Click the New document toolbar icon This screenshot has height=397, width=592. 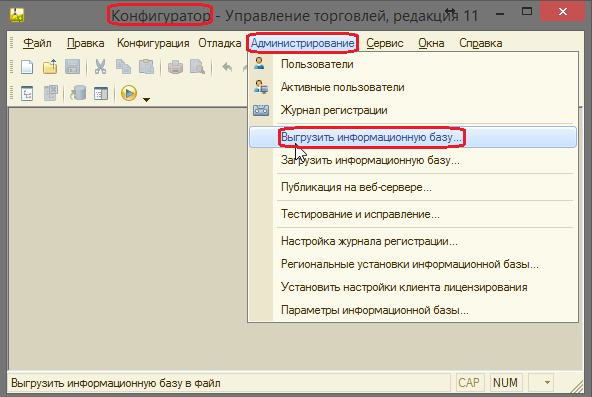27,67
